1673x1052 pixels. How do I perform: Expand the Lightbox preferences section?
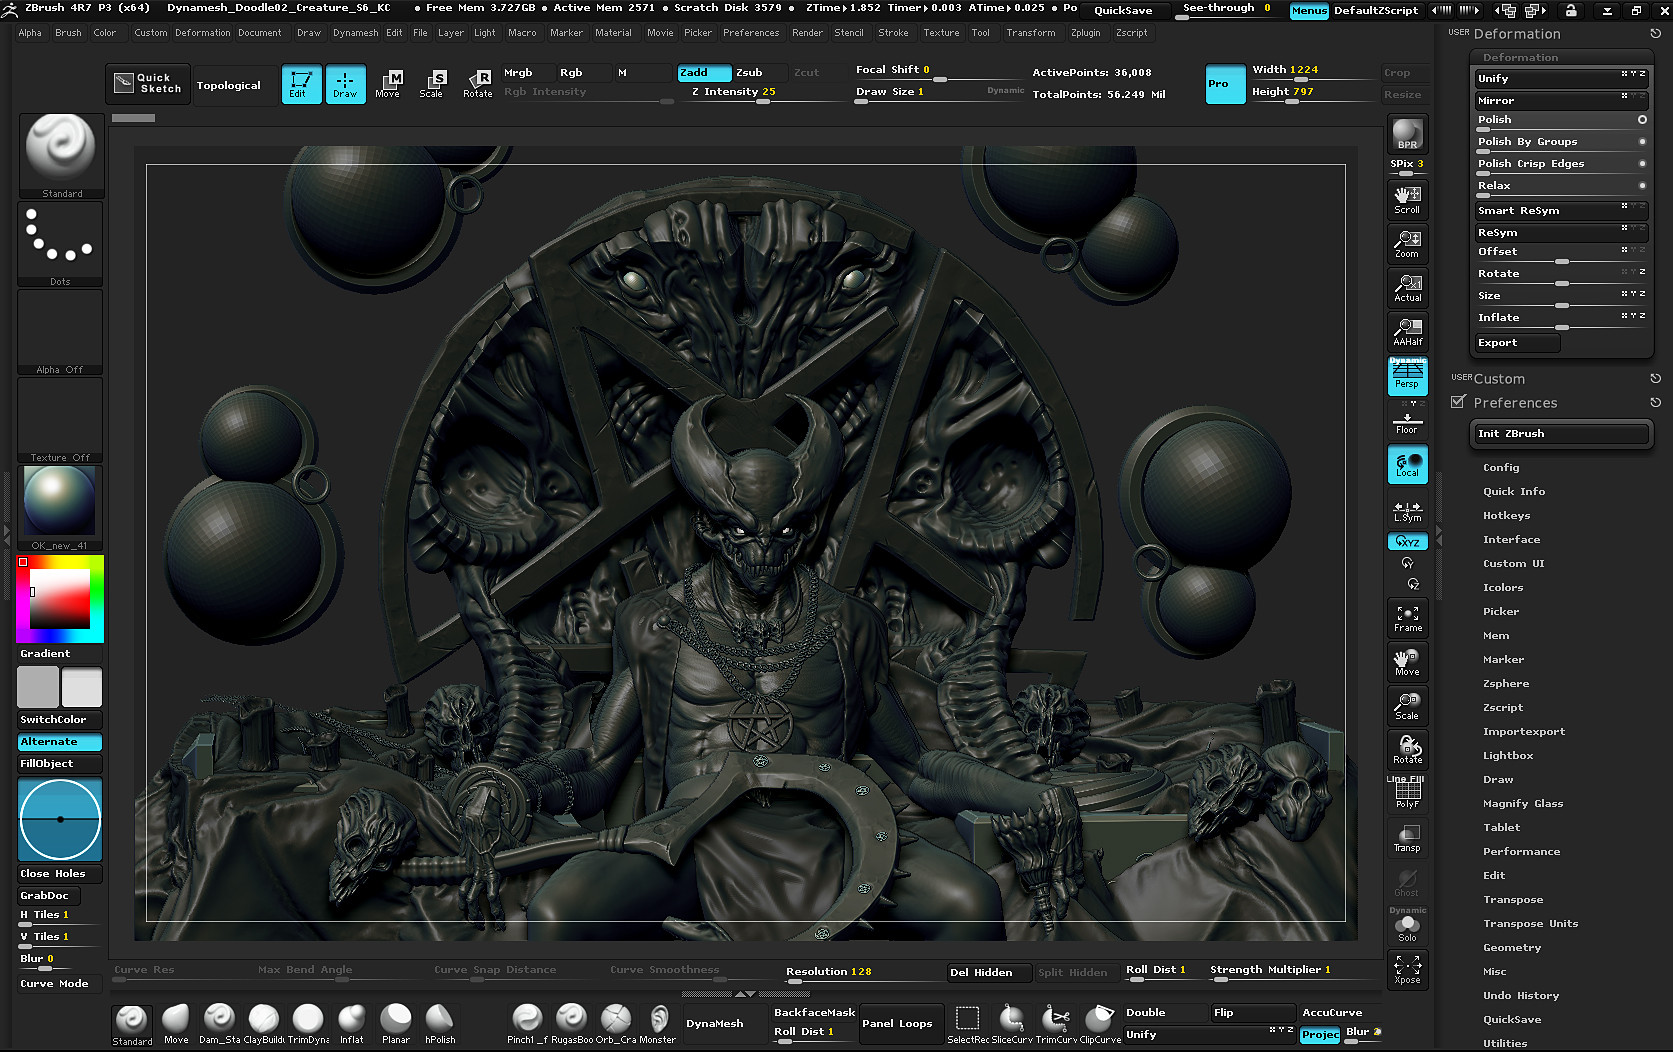[x=1508, y=756]
